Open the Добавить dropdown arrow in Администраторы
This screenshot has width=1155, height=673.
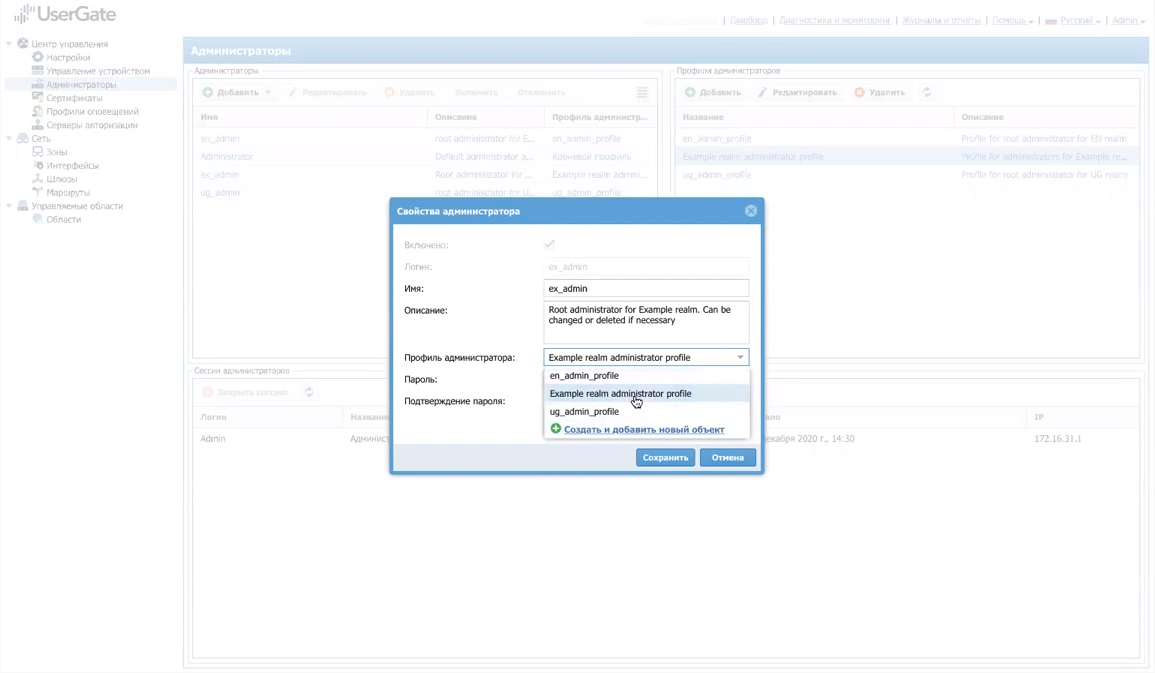(267, 93)
